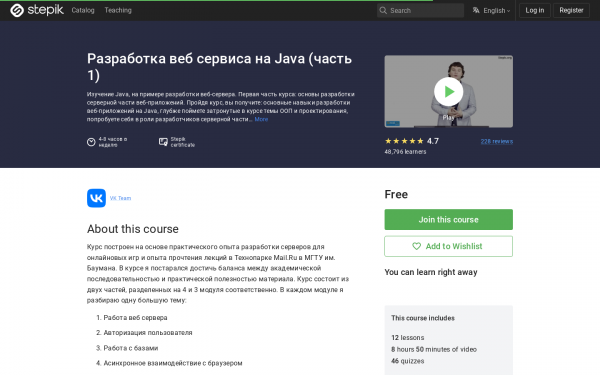The height and width of the screenshot is (375, 600).
Task: Click Add to Wishlist button
Action: coord(448,246)
